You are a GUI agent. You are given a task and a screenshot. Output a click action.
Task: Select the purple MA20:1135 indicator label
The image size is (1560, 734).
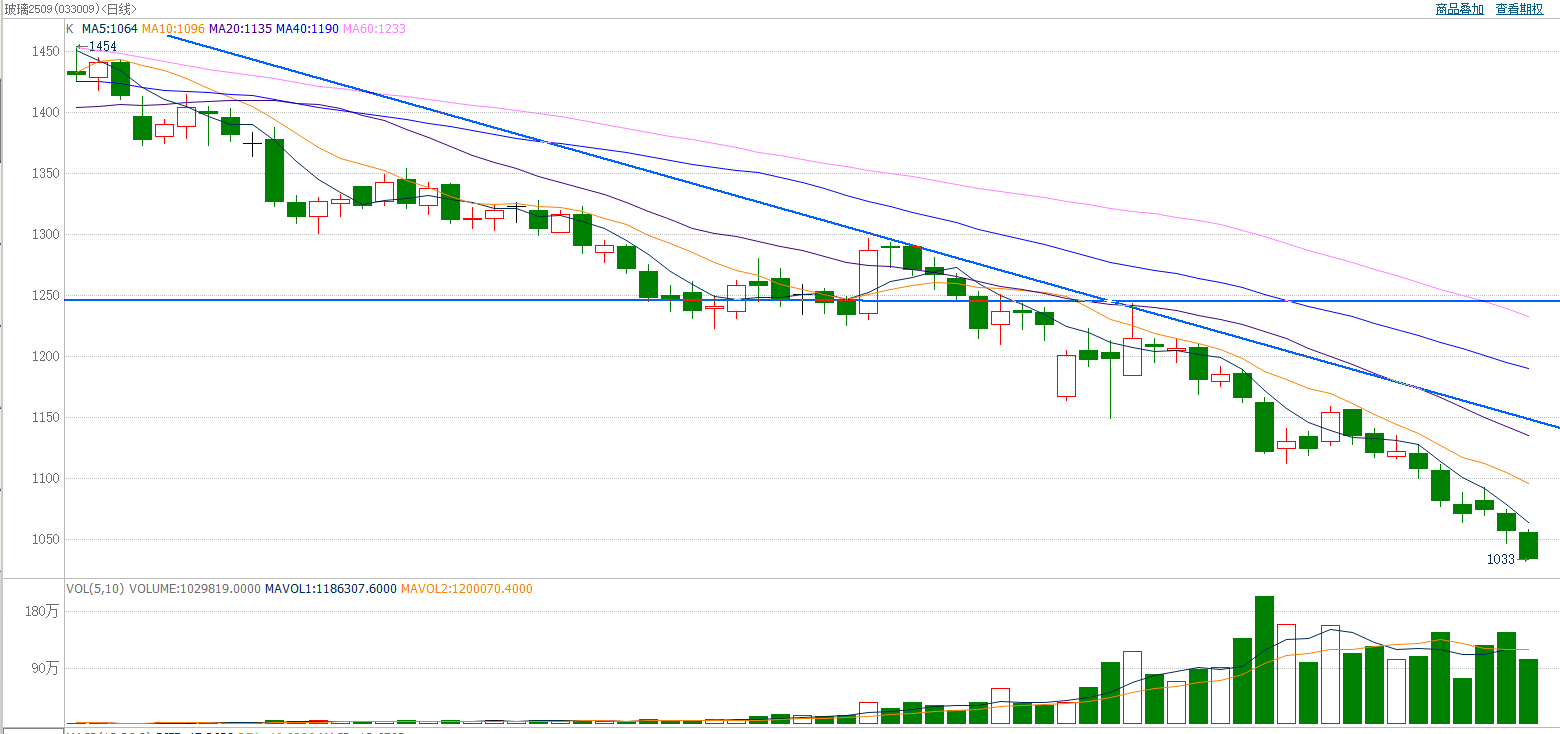pyautogui.click(x=240, y=29)
